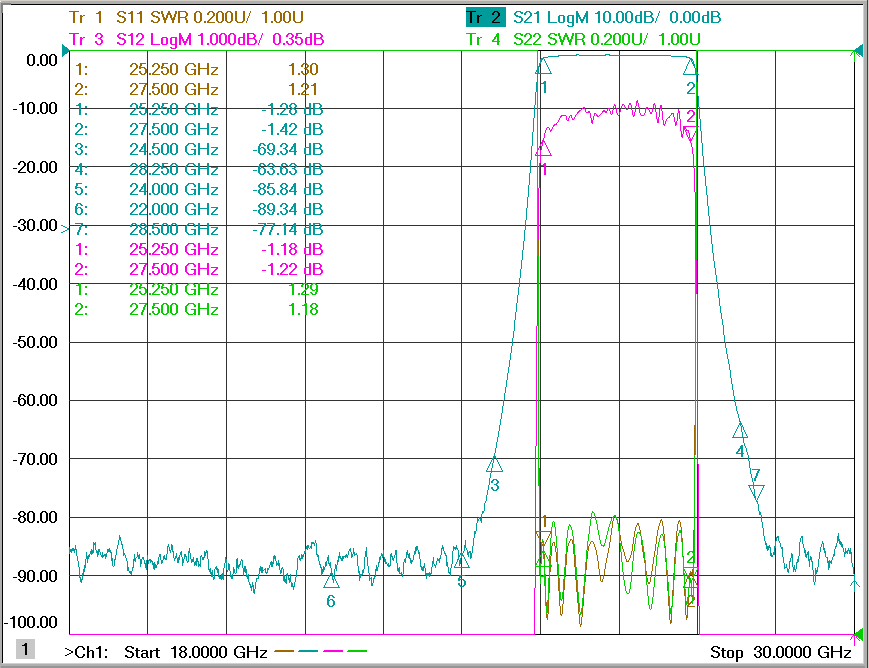Click magenta S12 marker 2 inverted triangle

(690, 133)
